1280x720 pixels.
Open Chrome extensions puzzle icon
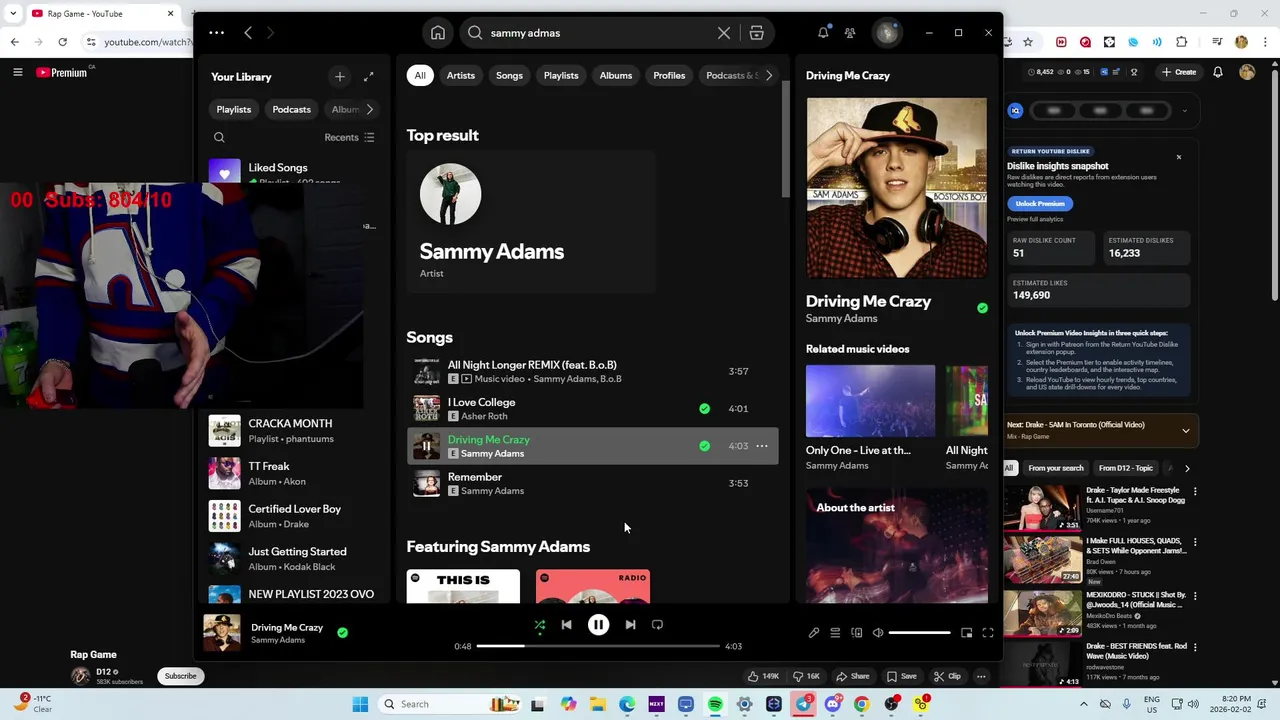point(1182,42)
